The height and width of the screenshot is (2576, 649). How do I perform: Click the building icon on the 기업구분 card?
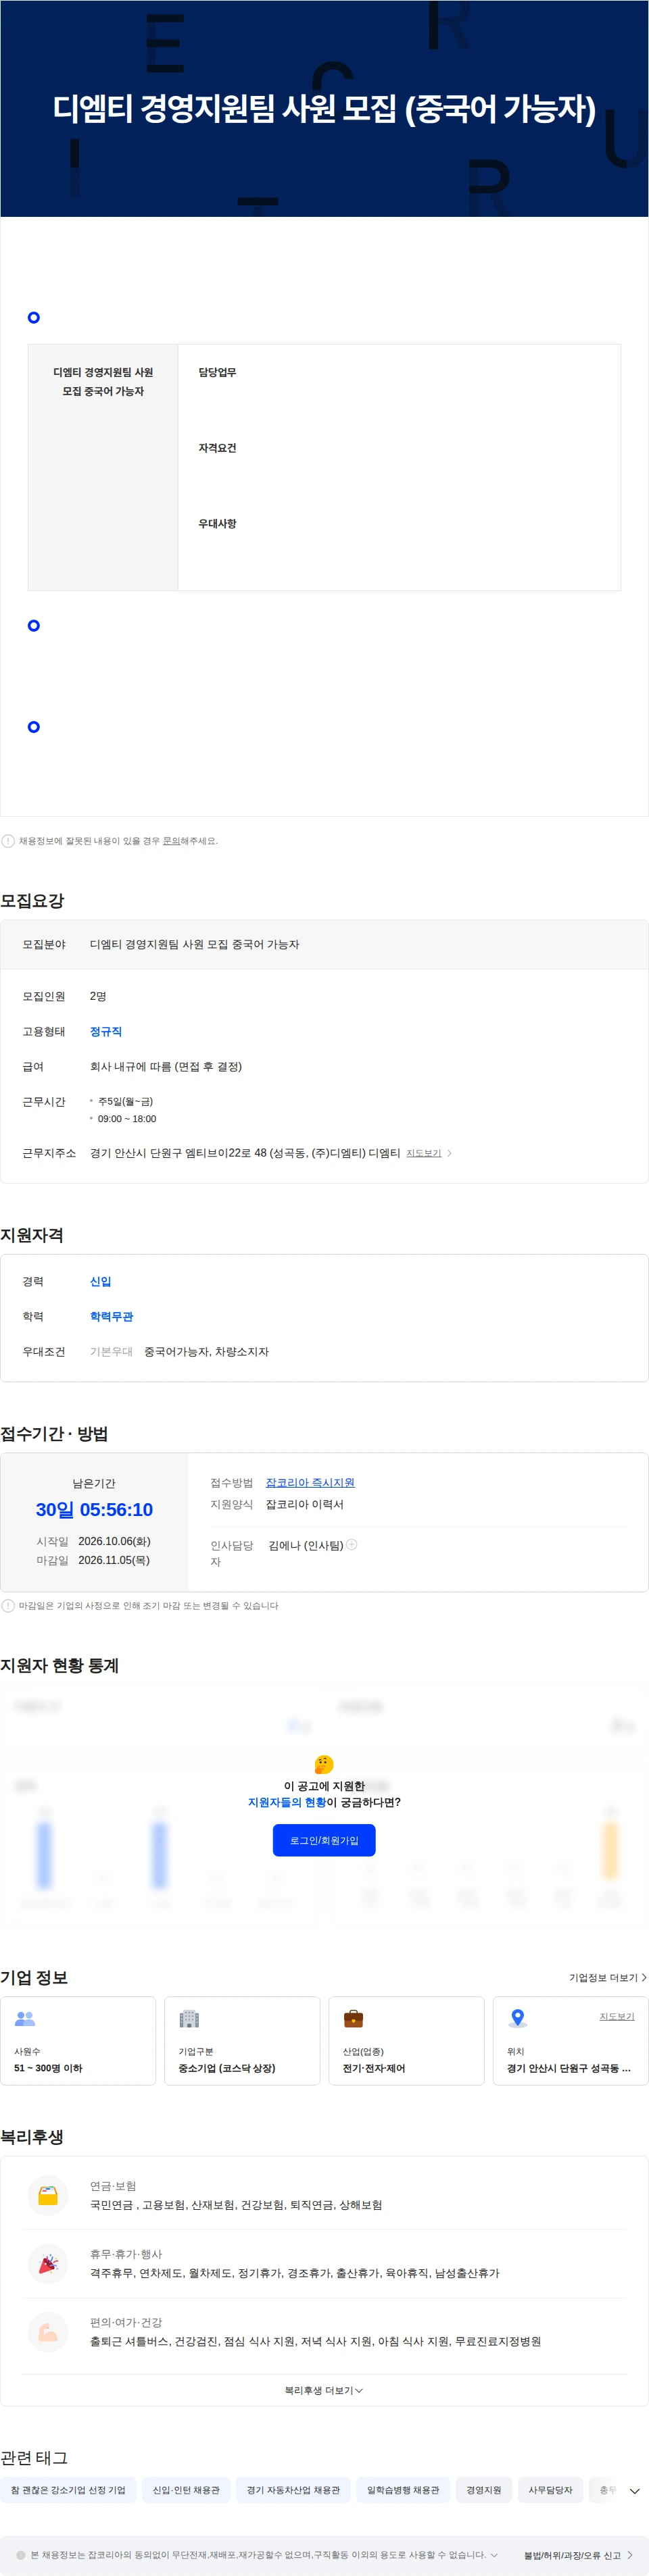click(189, 2018)
